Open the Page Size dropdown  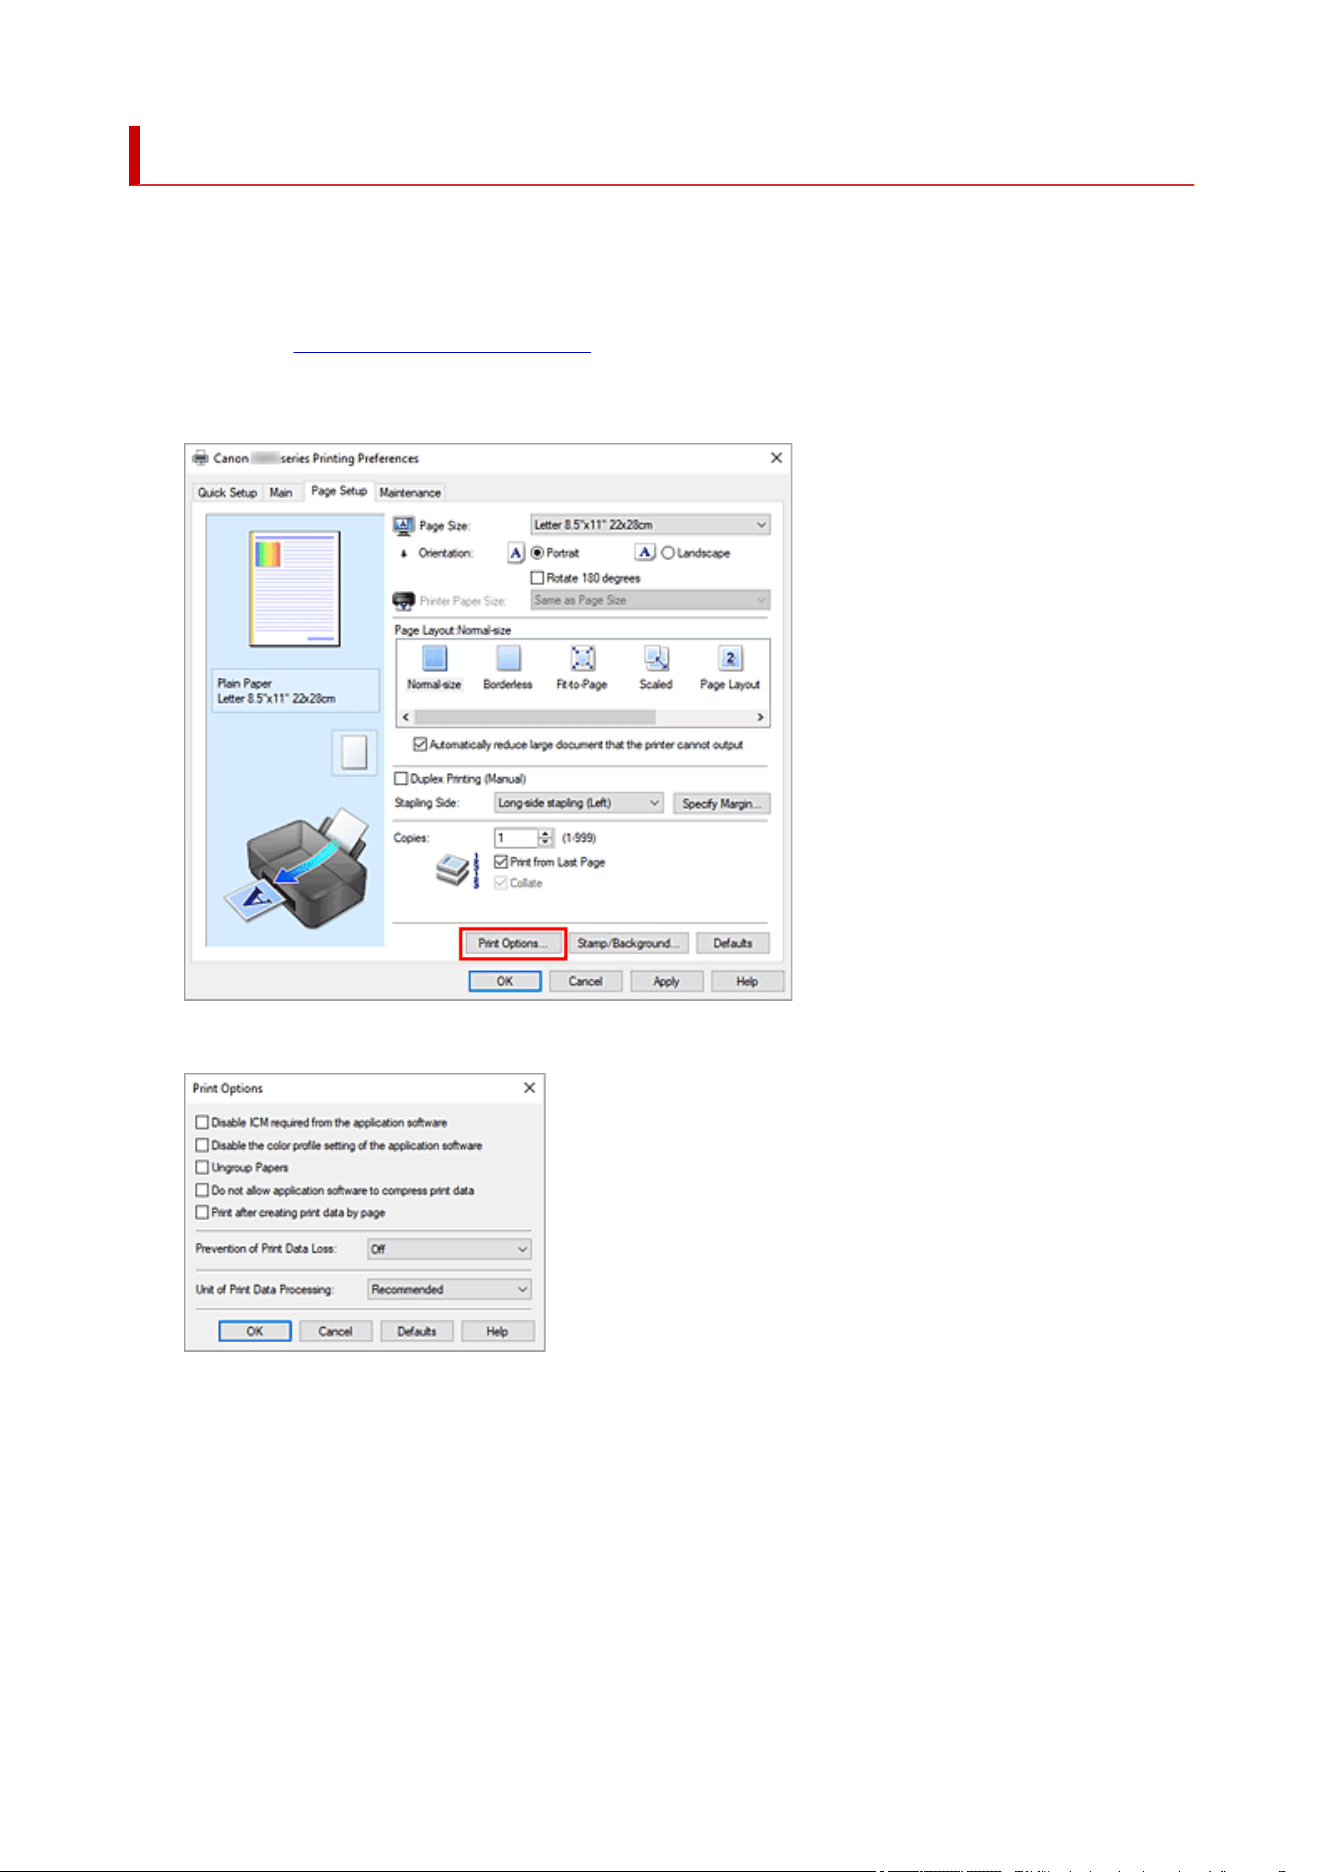[650, 525]
